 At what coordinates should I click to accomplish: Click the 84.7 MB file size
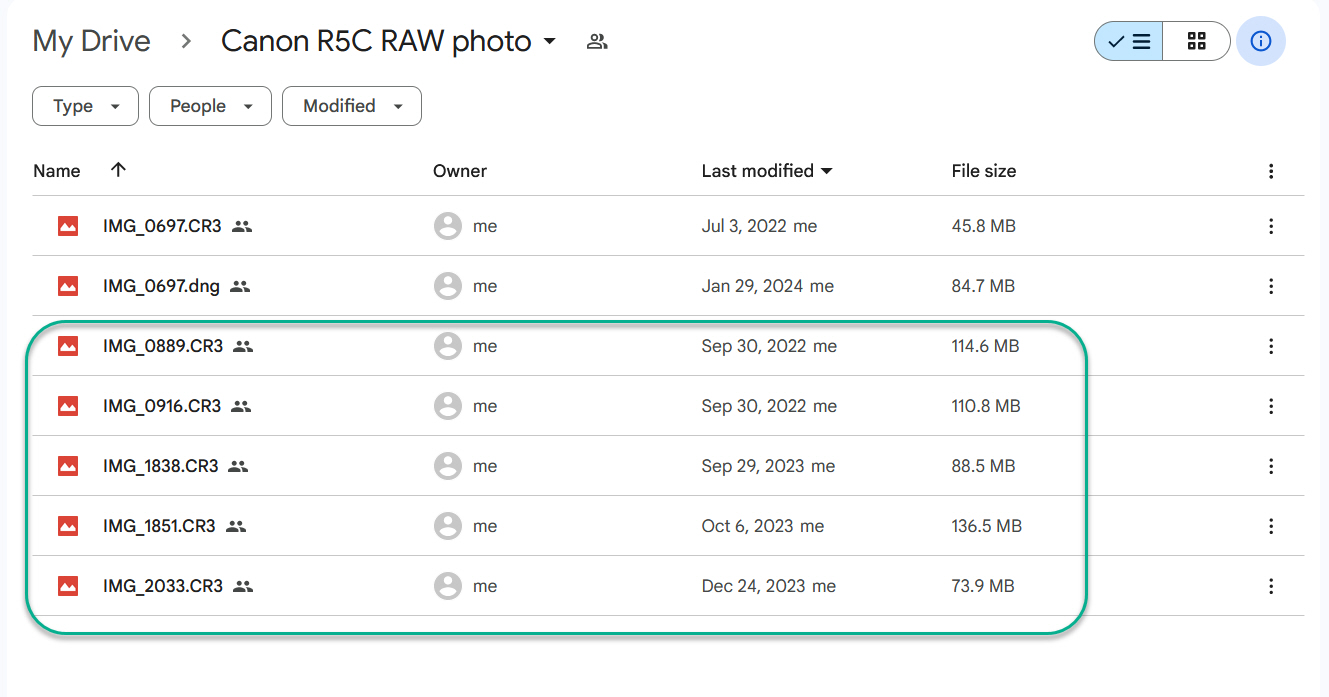pyautogui.click(x=983, y=286)
